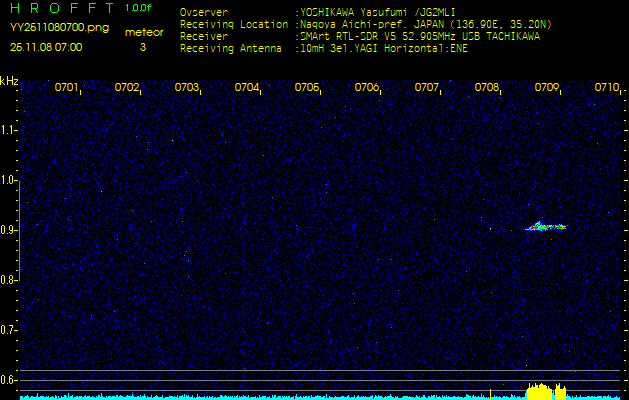Click the Ovserver field label
Viewport: 629px width, 400px height.
[x=204, y=13]
